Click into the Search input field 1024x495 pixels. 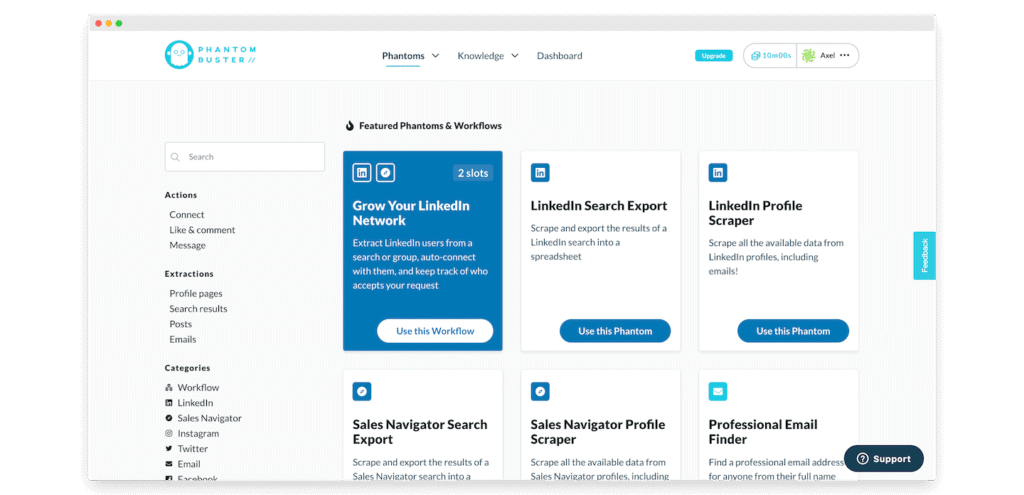click(244, 157)
